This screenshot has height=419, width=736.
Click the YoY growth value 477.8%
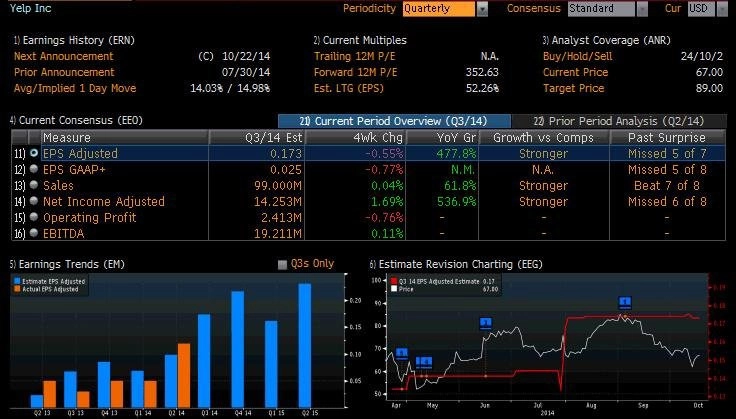[456, 153]
